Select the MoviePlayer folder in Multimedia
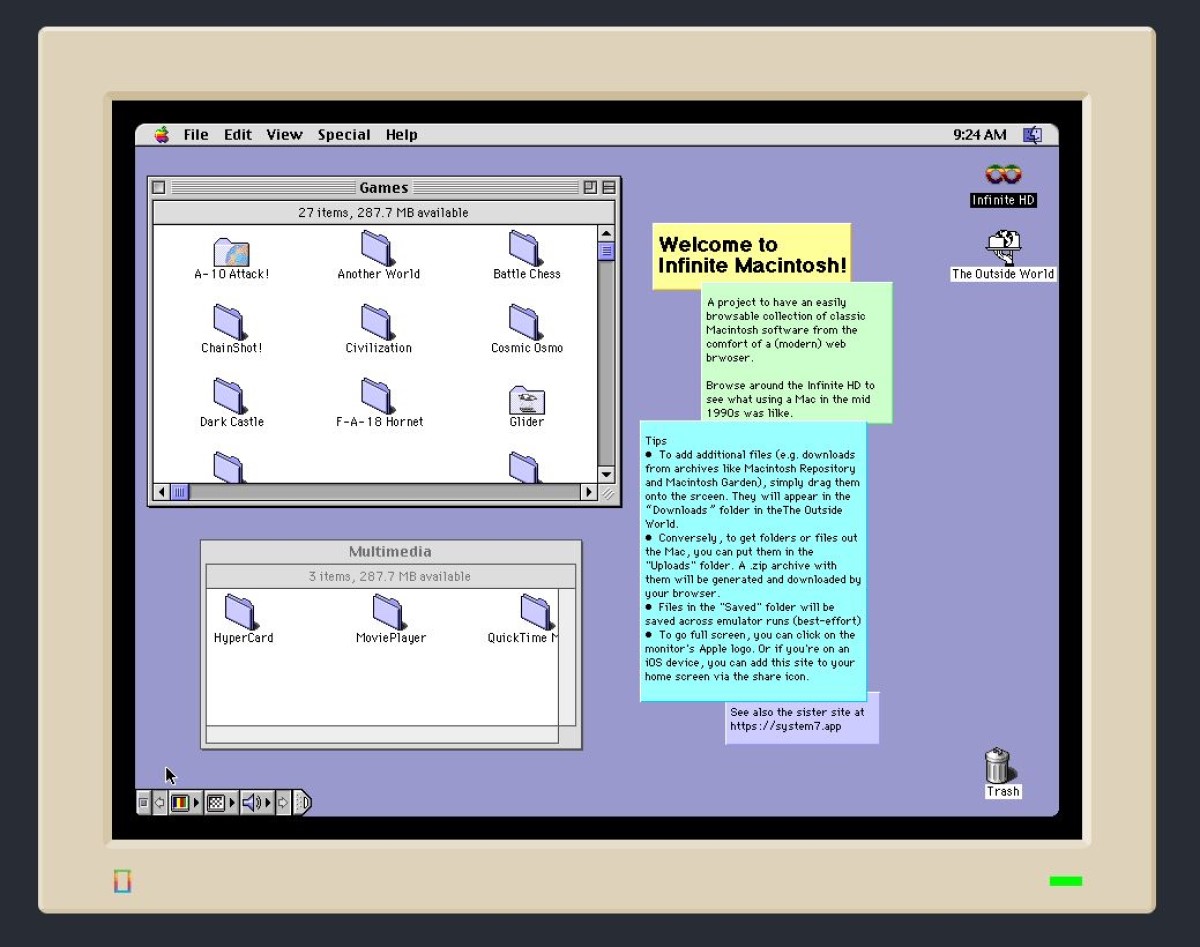 (x=390, y=612)
